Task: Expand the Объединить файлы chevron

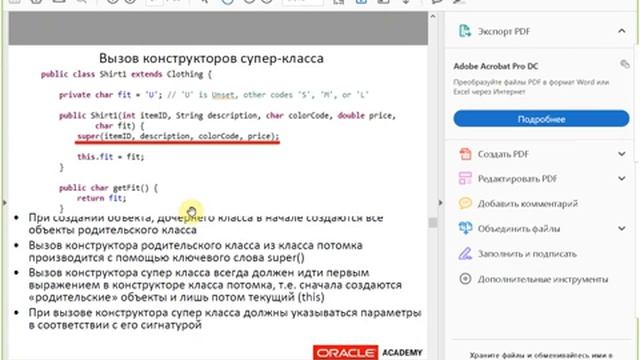Action: pos(622,228)
